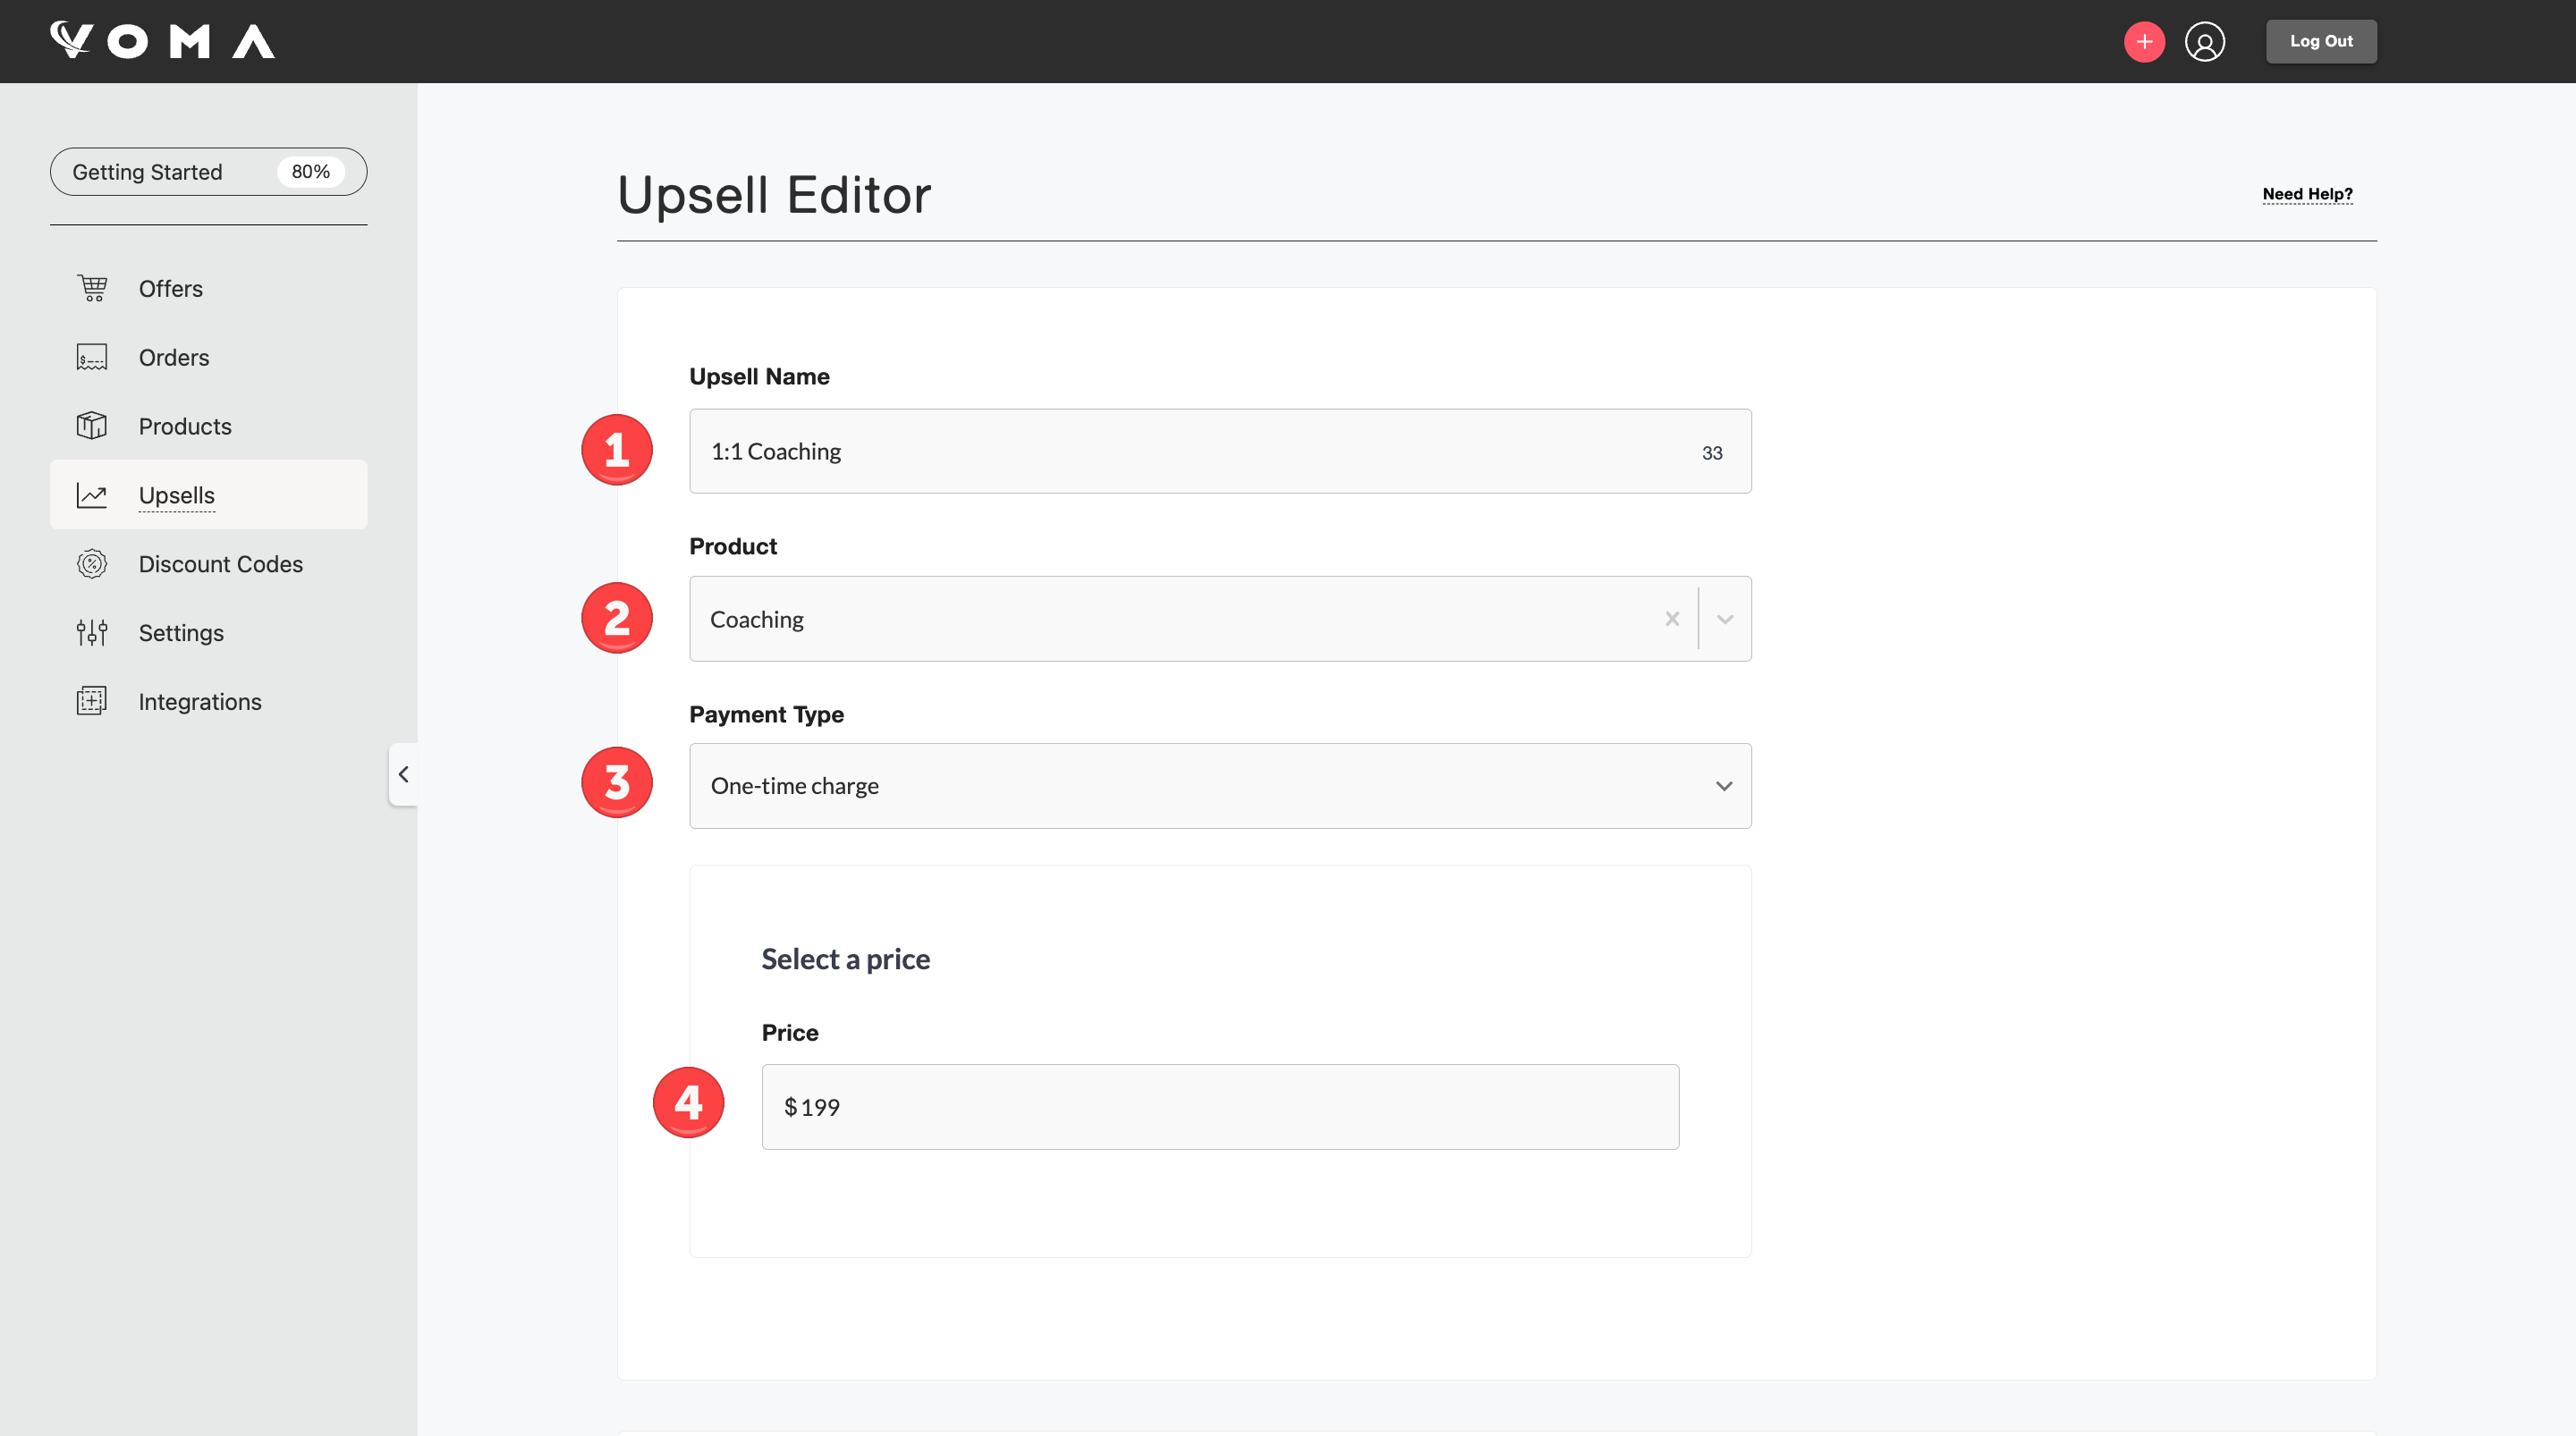2576x1436 pixels.
Task: Click into the Price input field
Action: click(1220, 1107)
